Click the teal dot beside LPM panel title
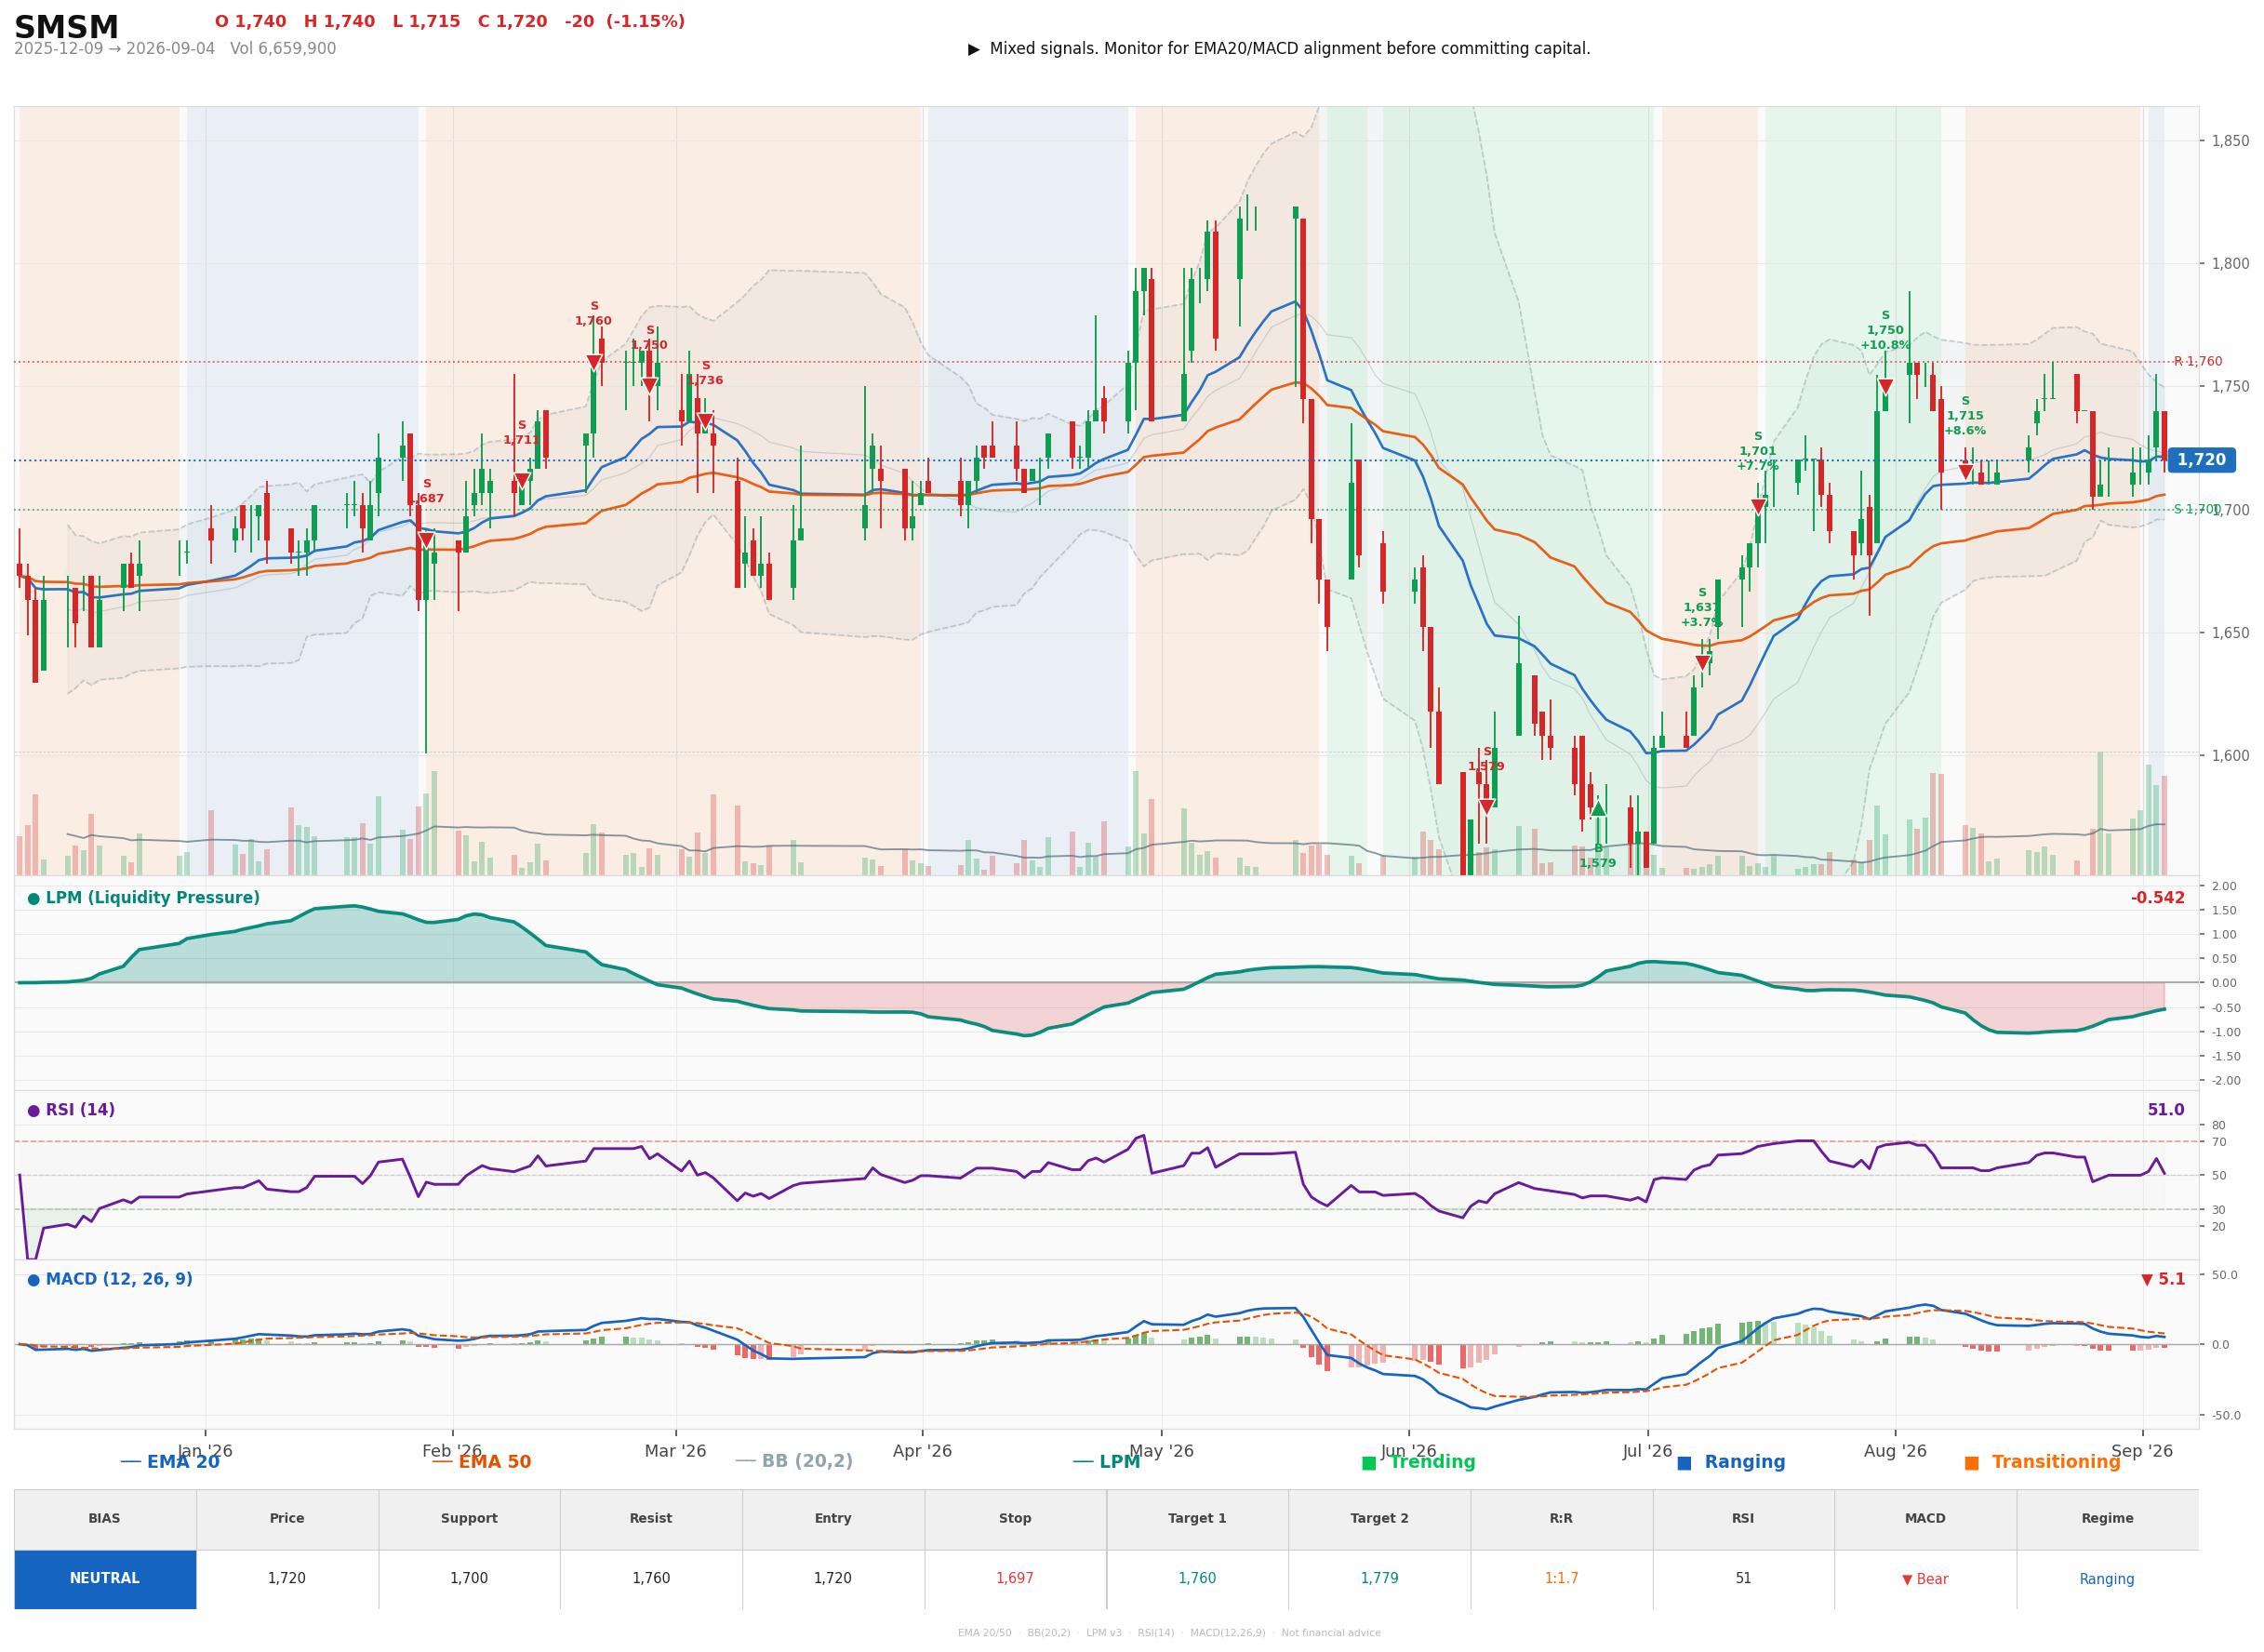Screen dimensions: 2264x1652 tap(33, 899)
